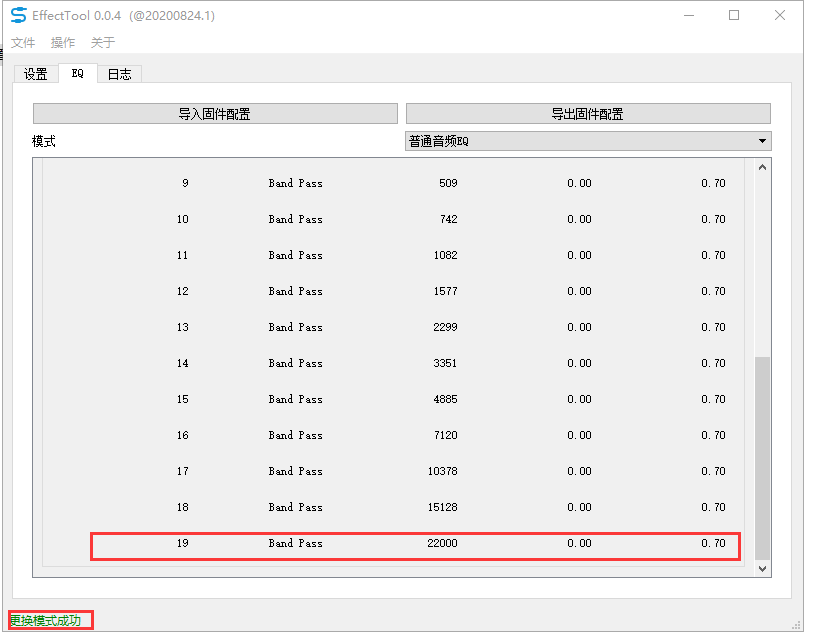Select frequency value 15128 in band 18
Screen dimensions: 815x641
point(442,507)
